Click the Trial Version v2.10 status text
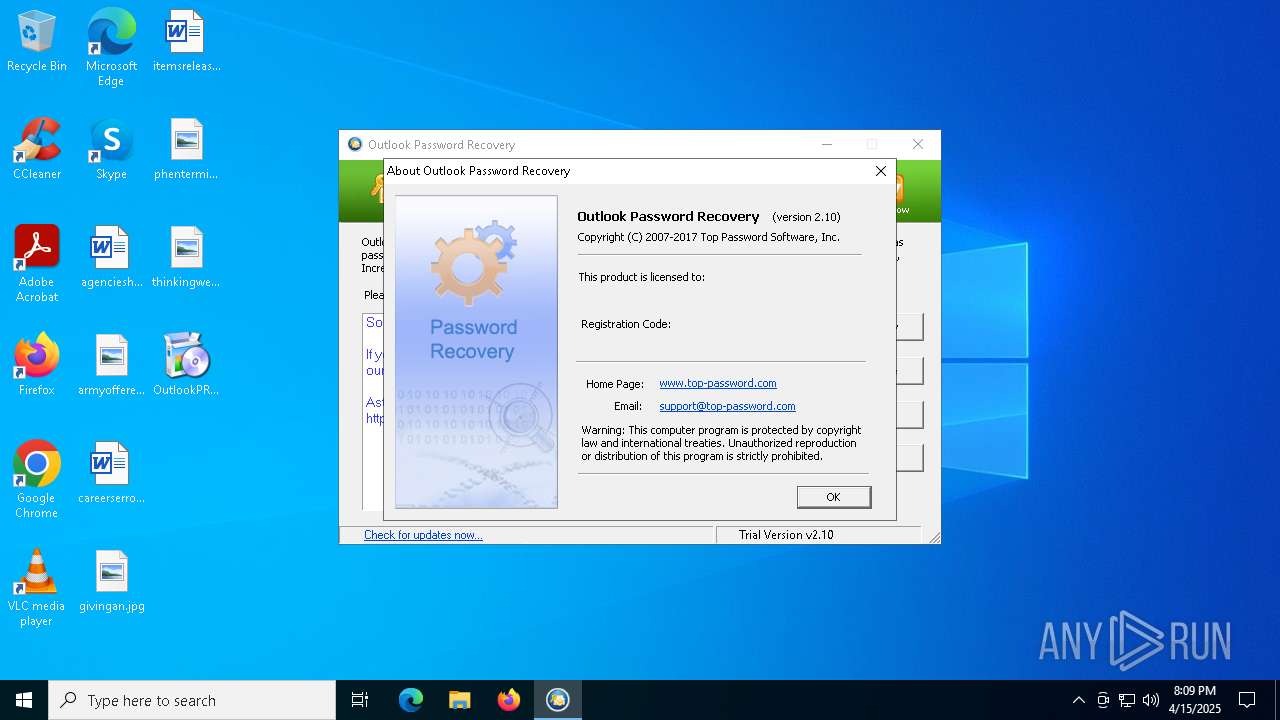Viewport: 1280px width, 720px height. click(786, 535)
